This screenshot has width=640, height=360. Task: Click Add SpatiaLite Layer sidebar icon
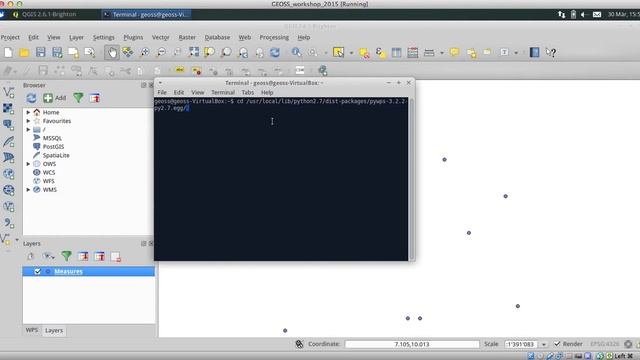tap(8, 141)
